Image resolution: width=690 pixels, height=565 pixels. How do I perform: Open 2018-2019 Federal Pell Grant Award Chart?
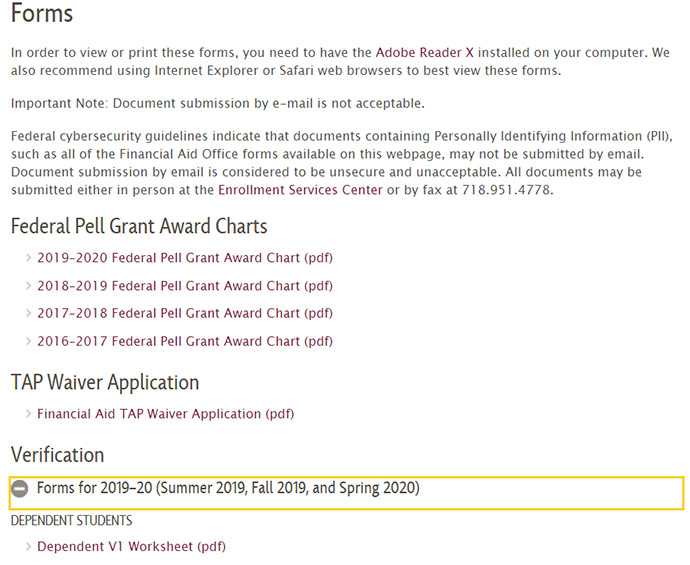point(185,286)
